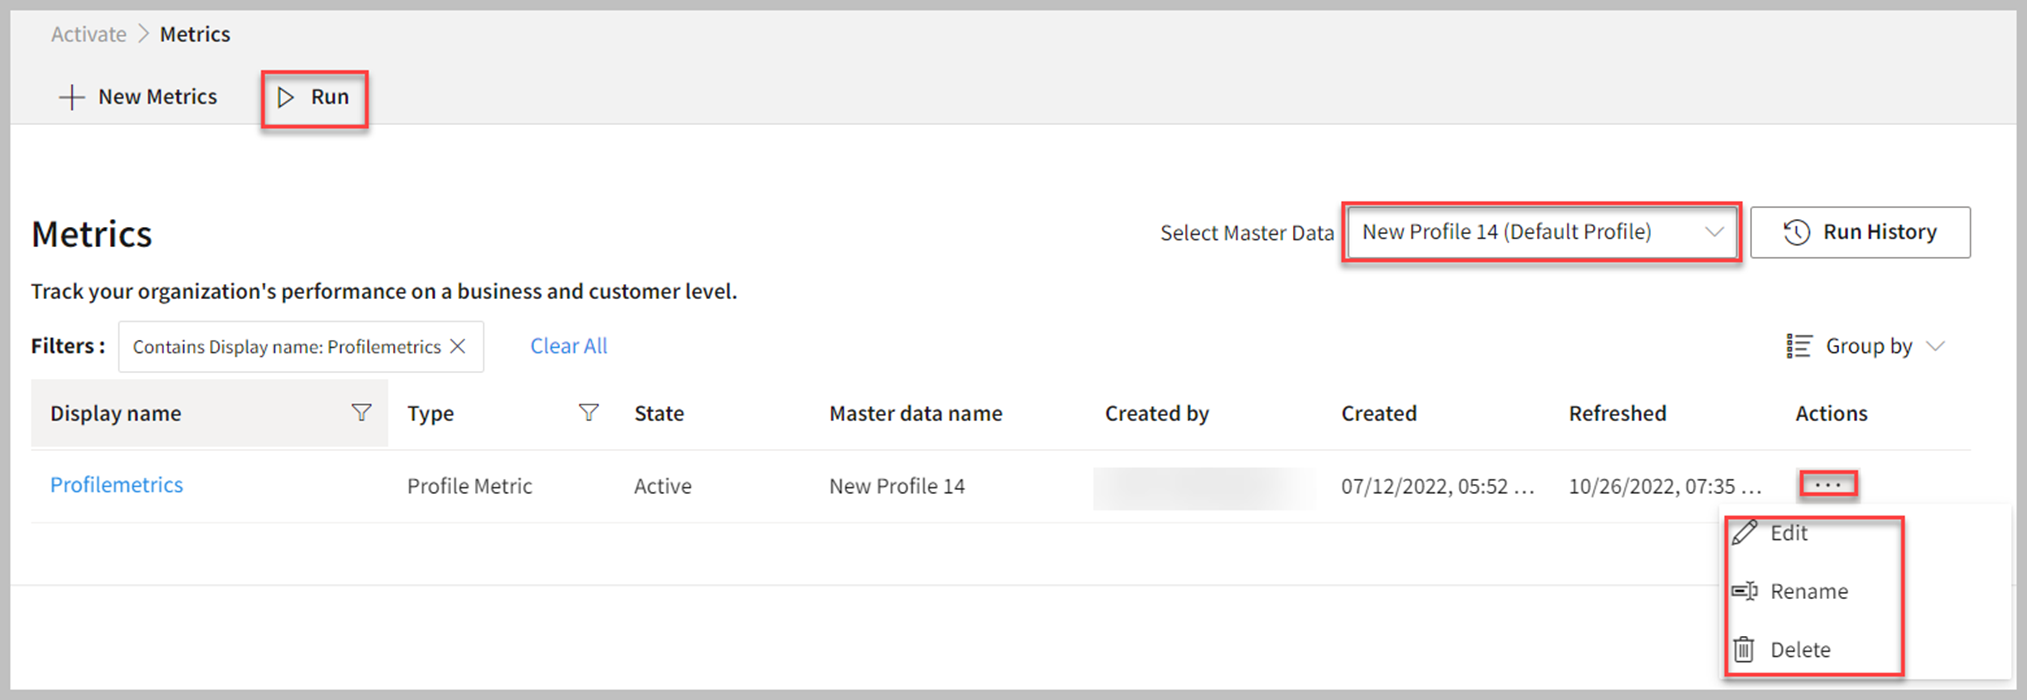Viewport: 2027px width, 700px height.
Task: Expand the Group by chevron
Action: [1936, 346]
